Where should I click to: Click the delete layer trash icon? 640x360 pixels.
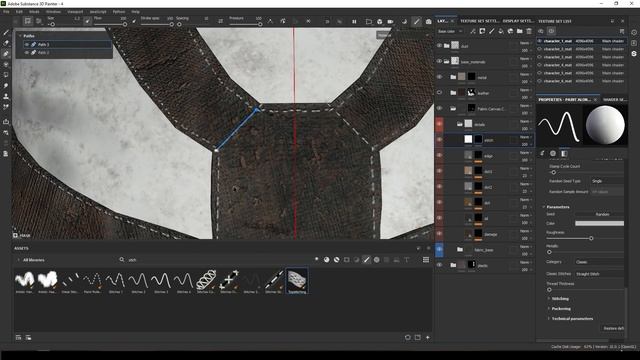[x=529, y=31]
